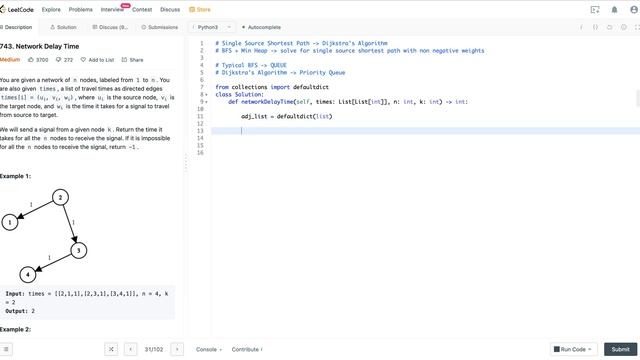
Task: Click the editor info 'i' icon
Action: coord(581,27)
